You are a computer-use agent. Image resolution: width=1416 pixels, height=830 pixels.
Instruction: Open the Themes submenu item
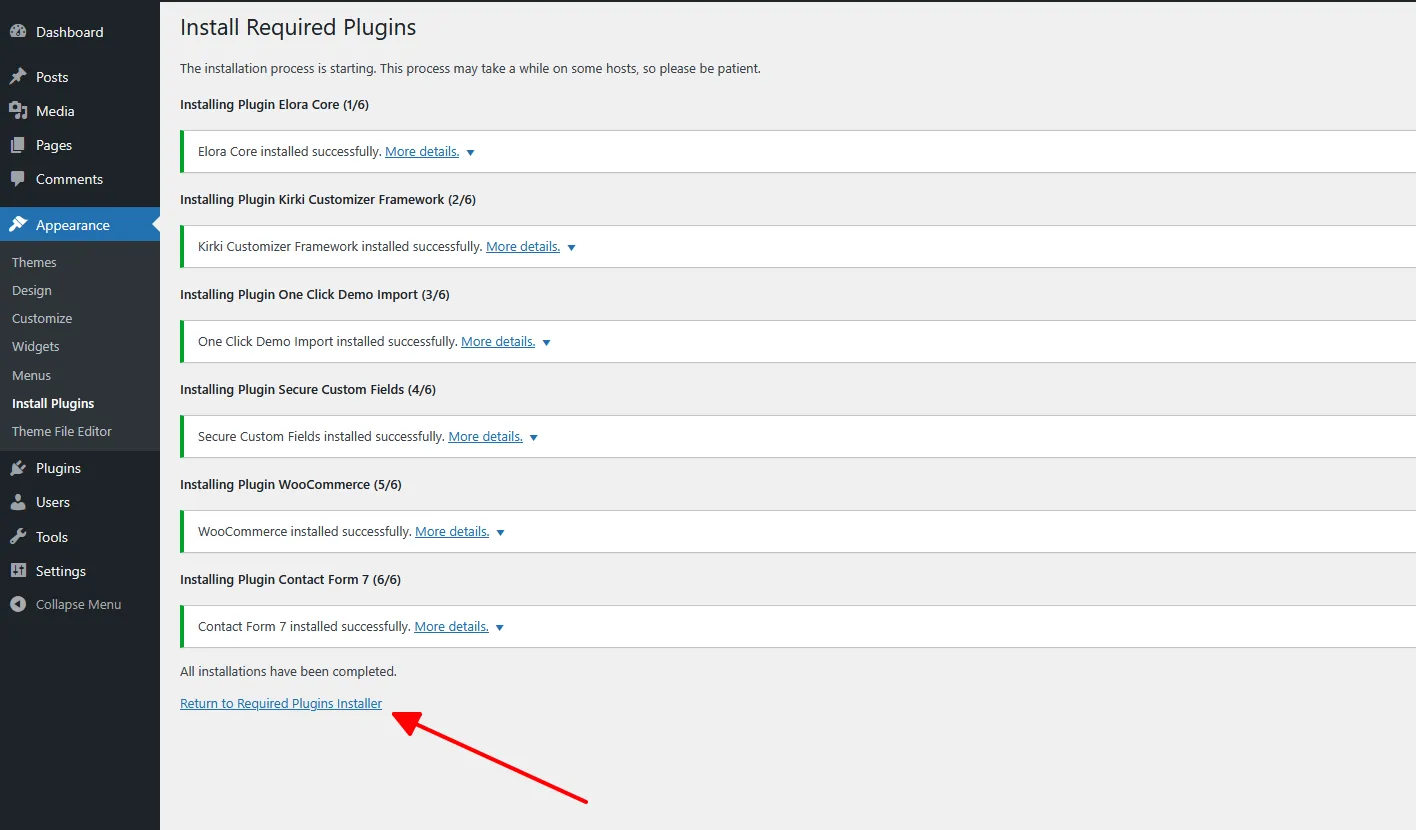(x=34, y=262)
